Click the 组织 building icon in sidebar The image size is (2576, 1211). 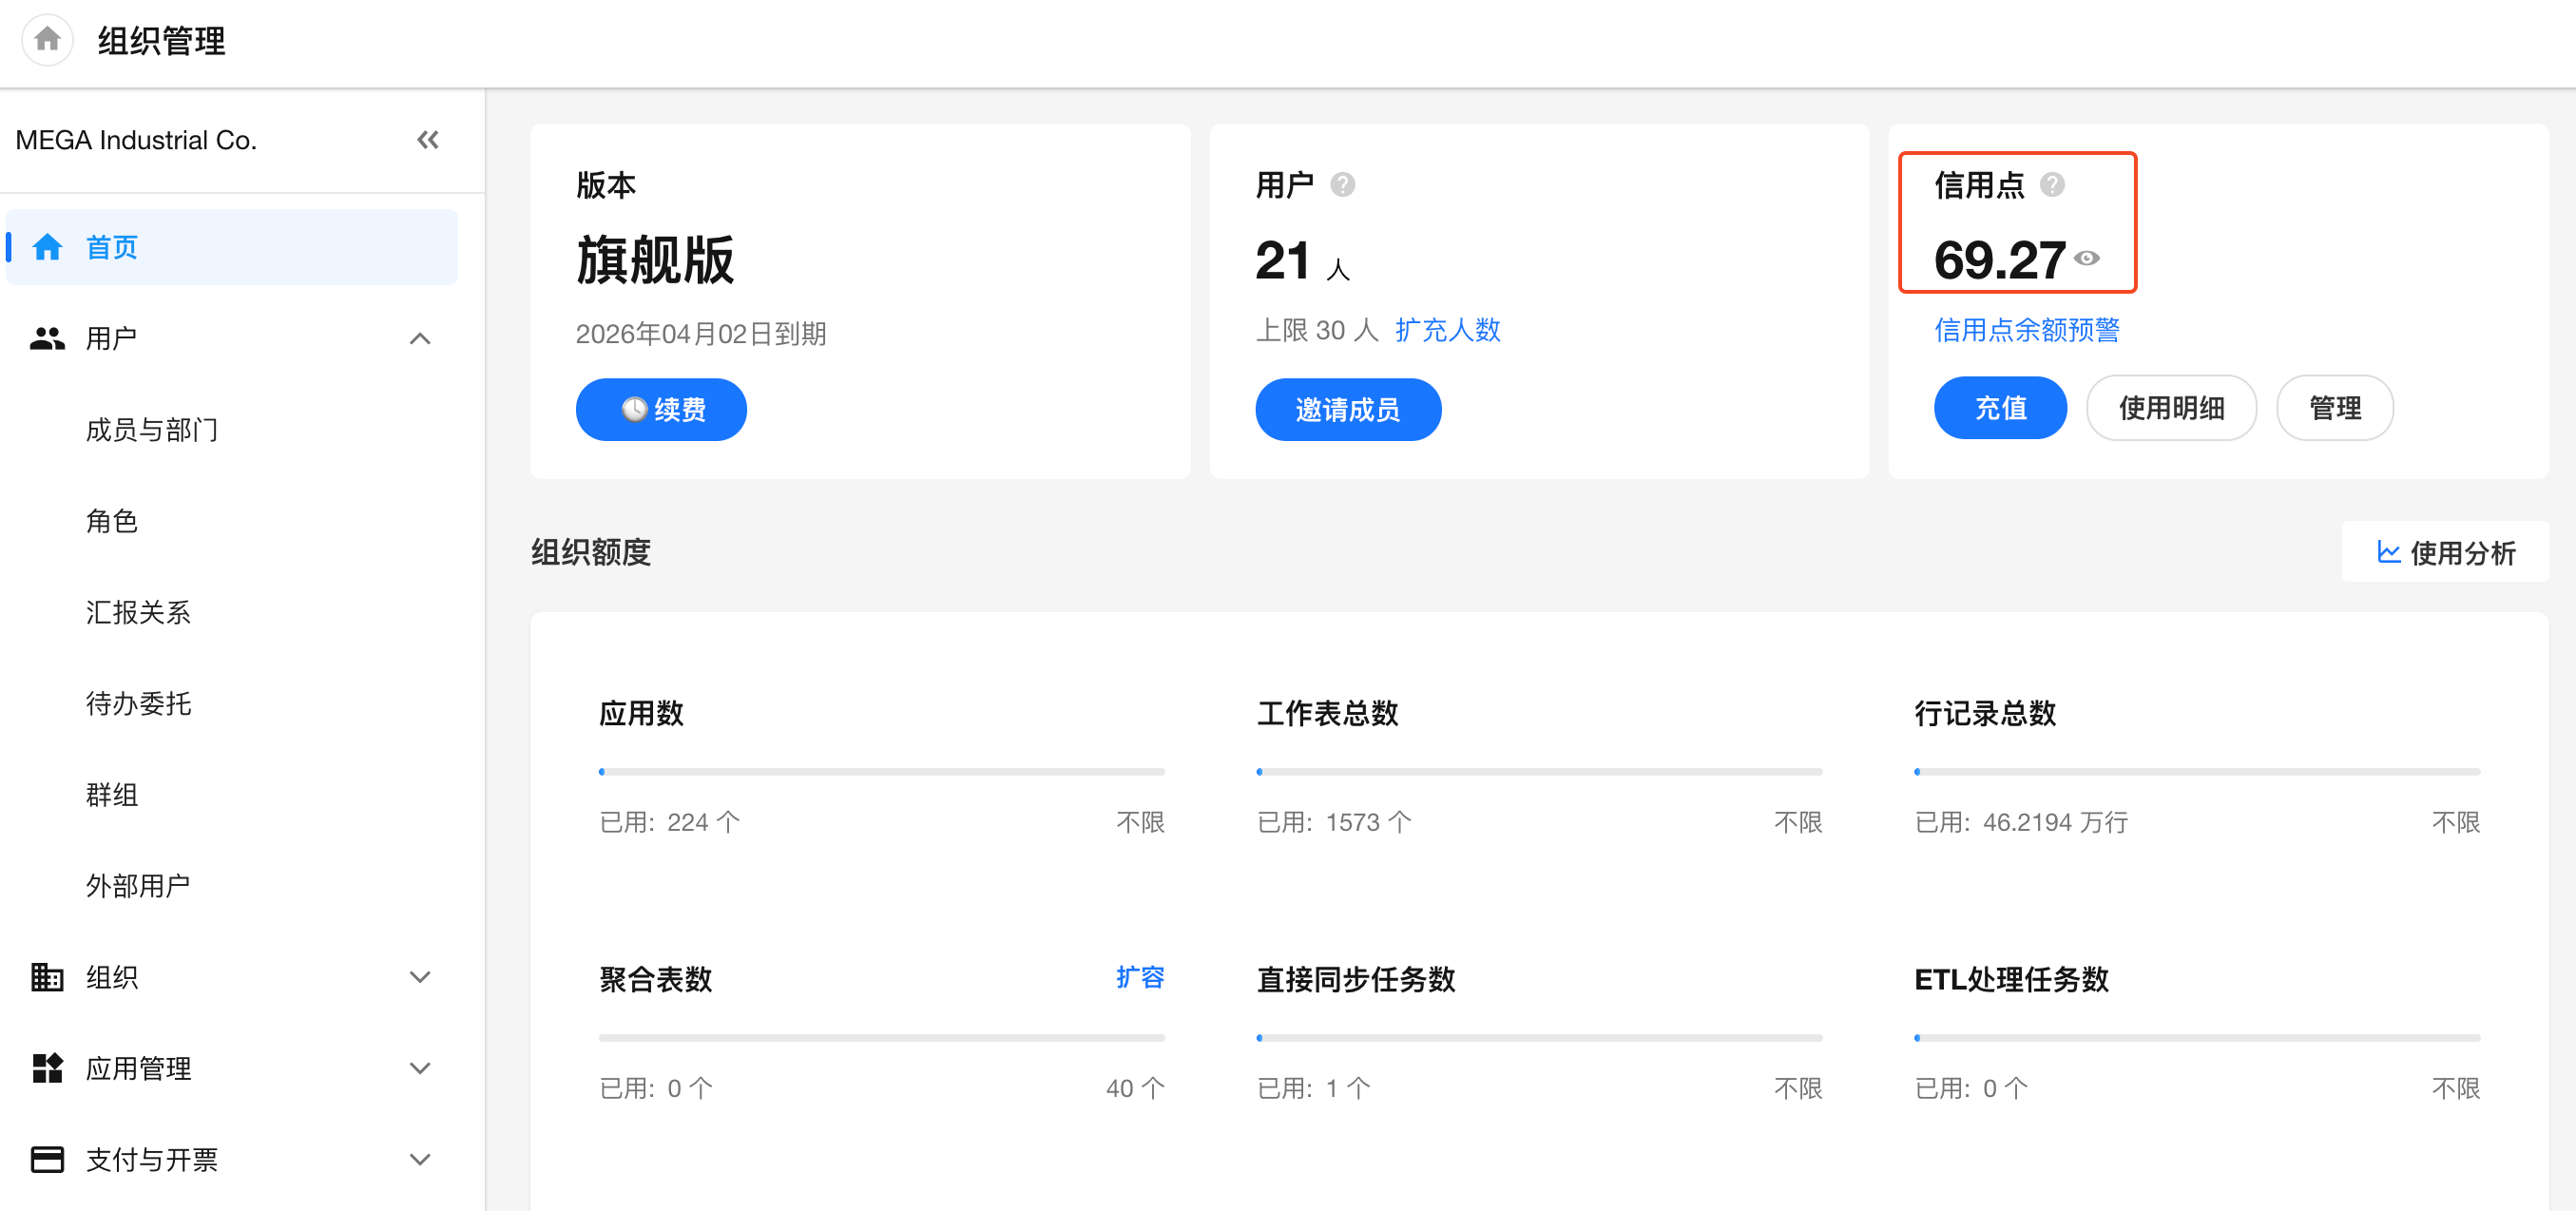[47, 977]
